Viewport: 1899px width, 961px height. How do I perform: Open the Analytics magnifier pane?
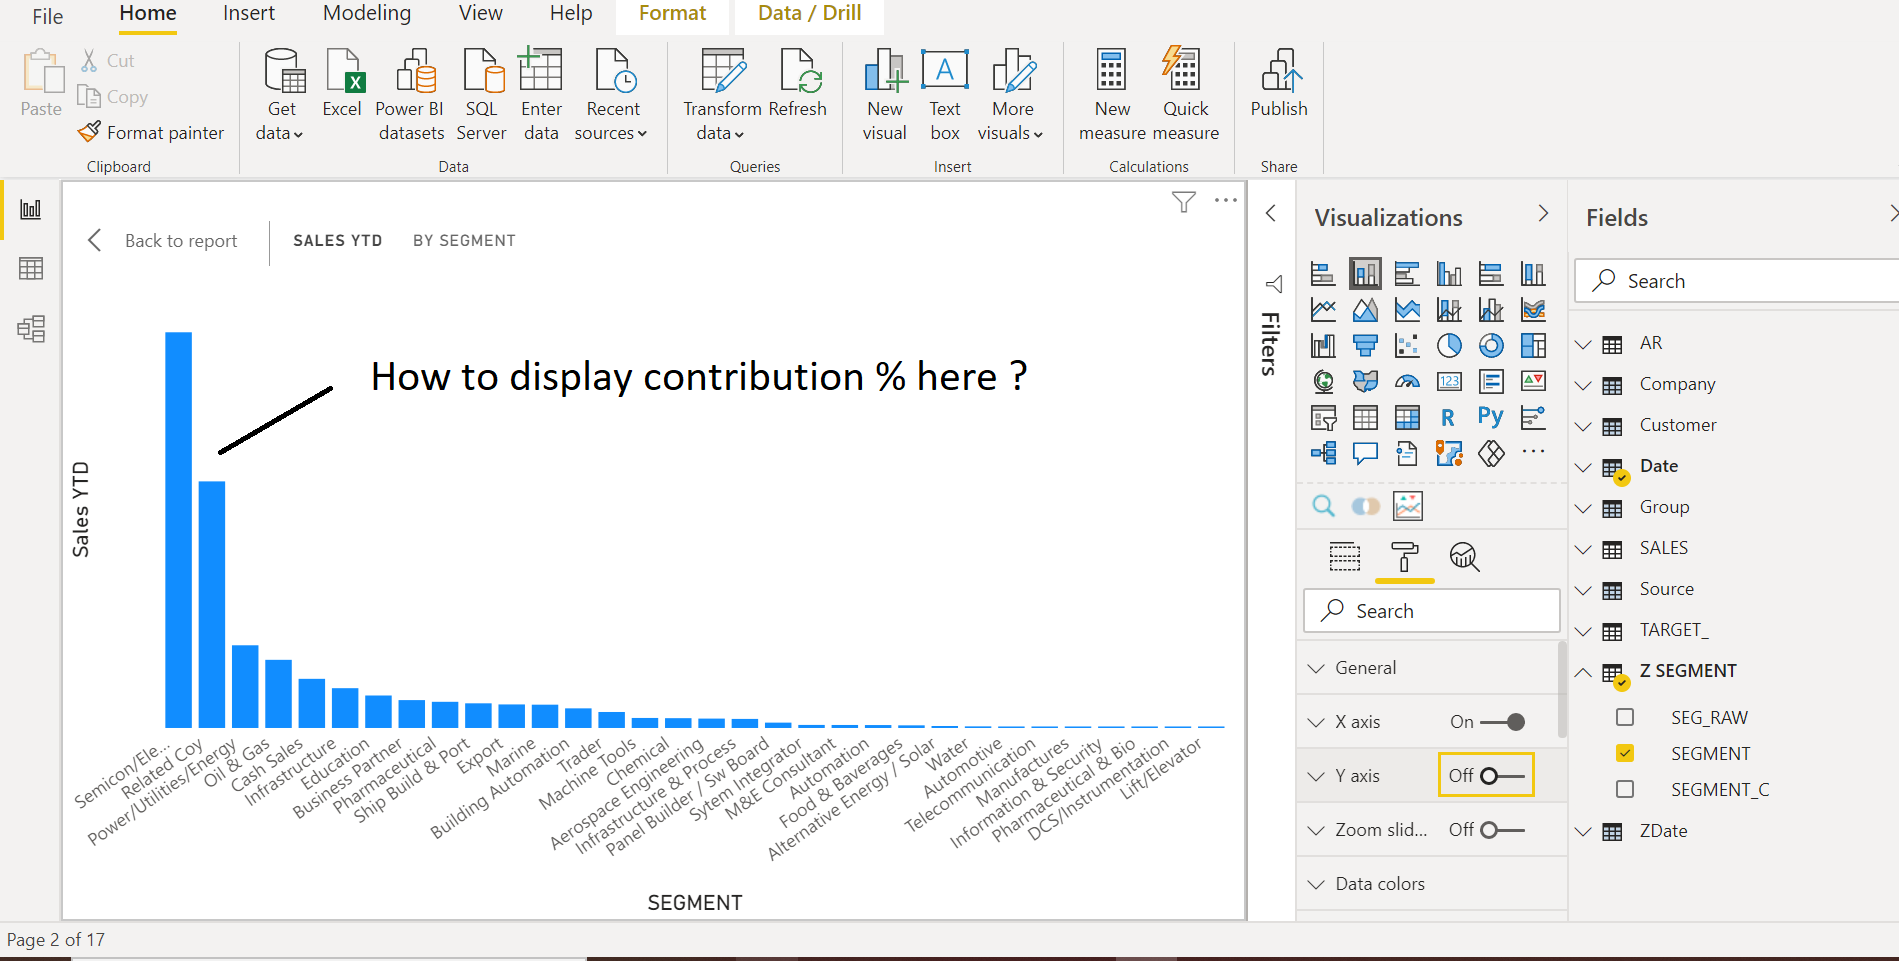[1465, 557]
